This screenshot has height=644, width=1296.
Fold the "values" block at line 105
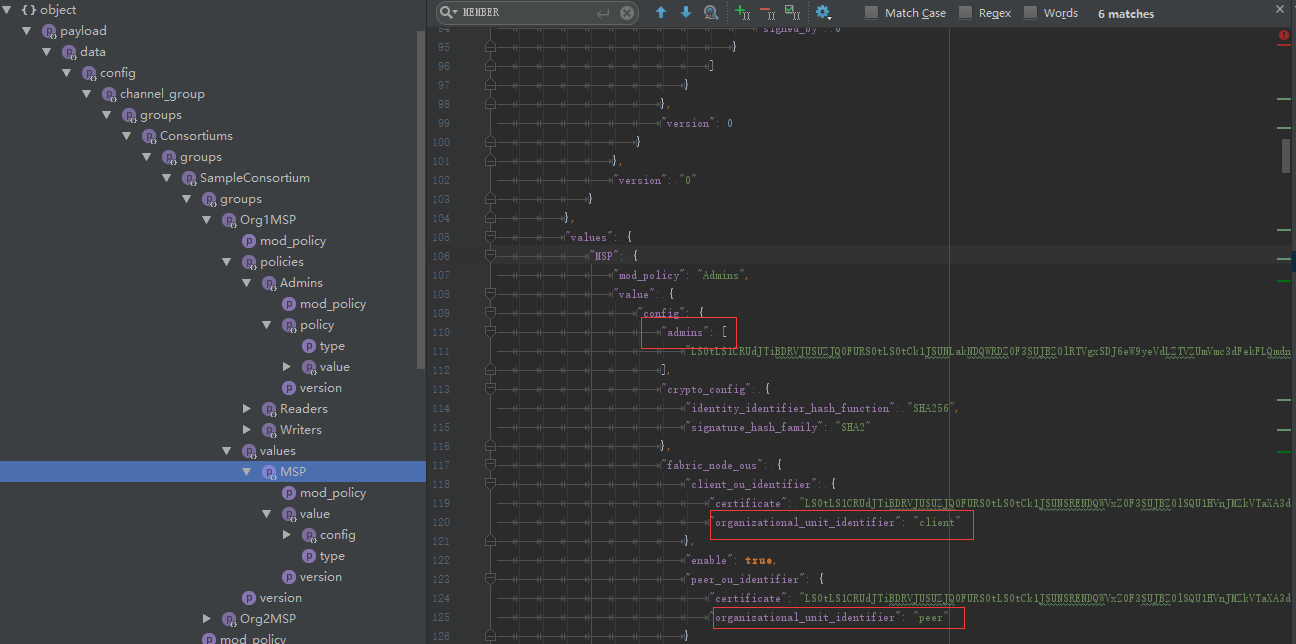point(490,237)
